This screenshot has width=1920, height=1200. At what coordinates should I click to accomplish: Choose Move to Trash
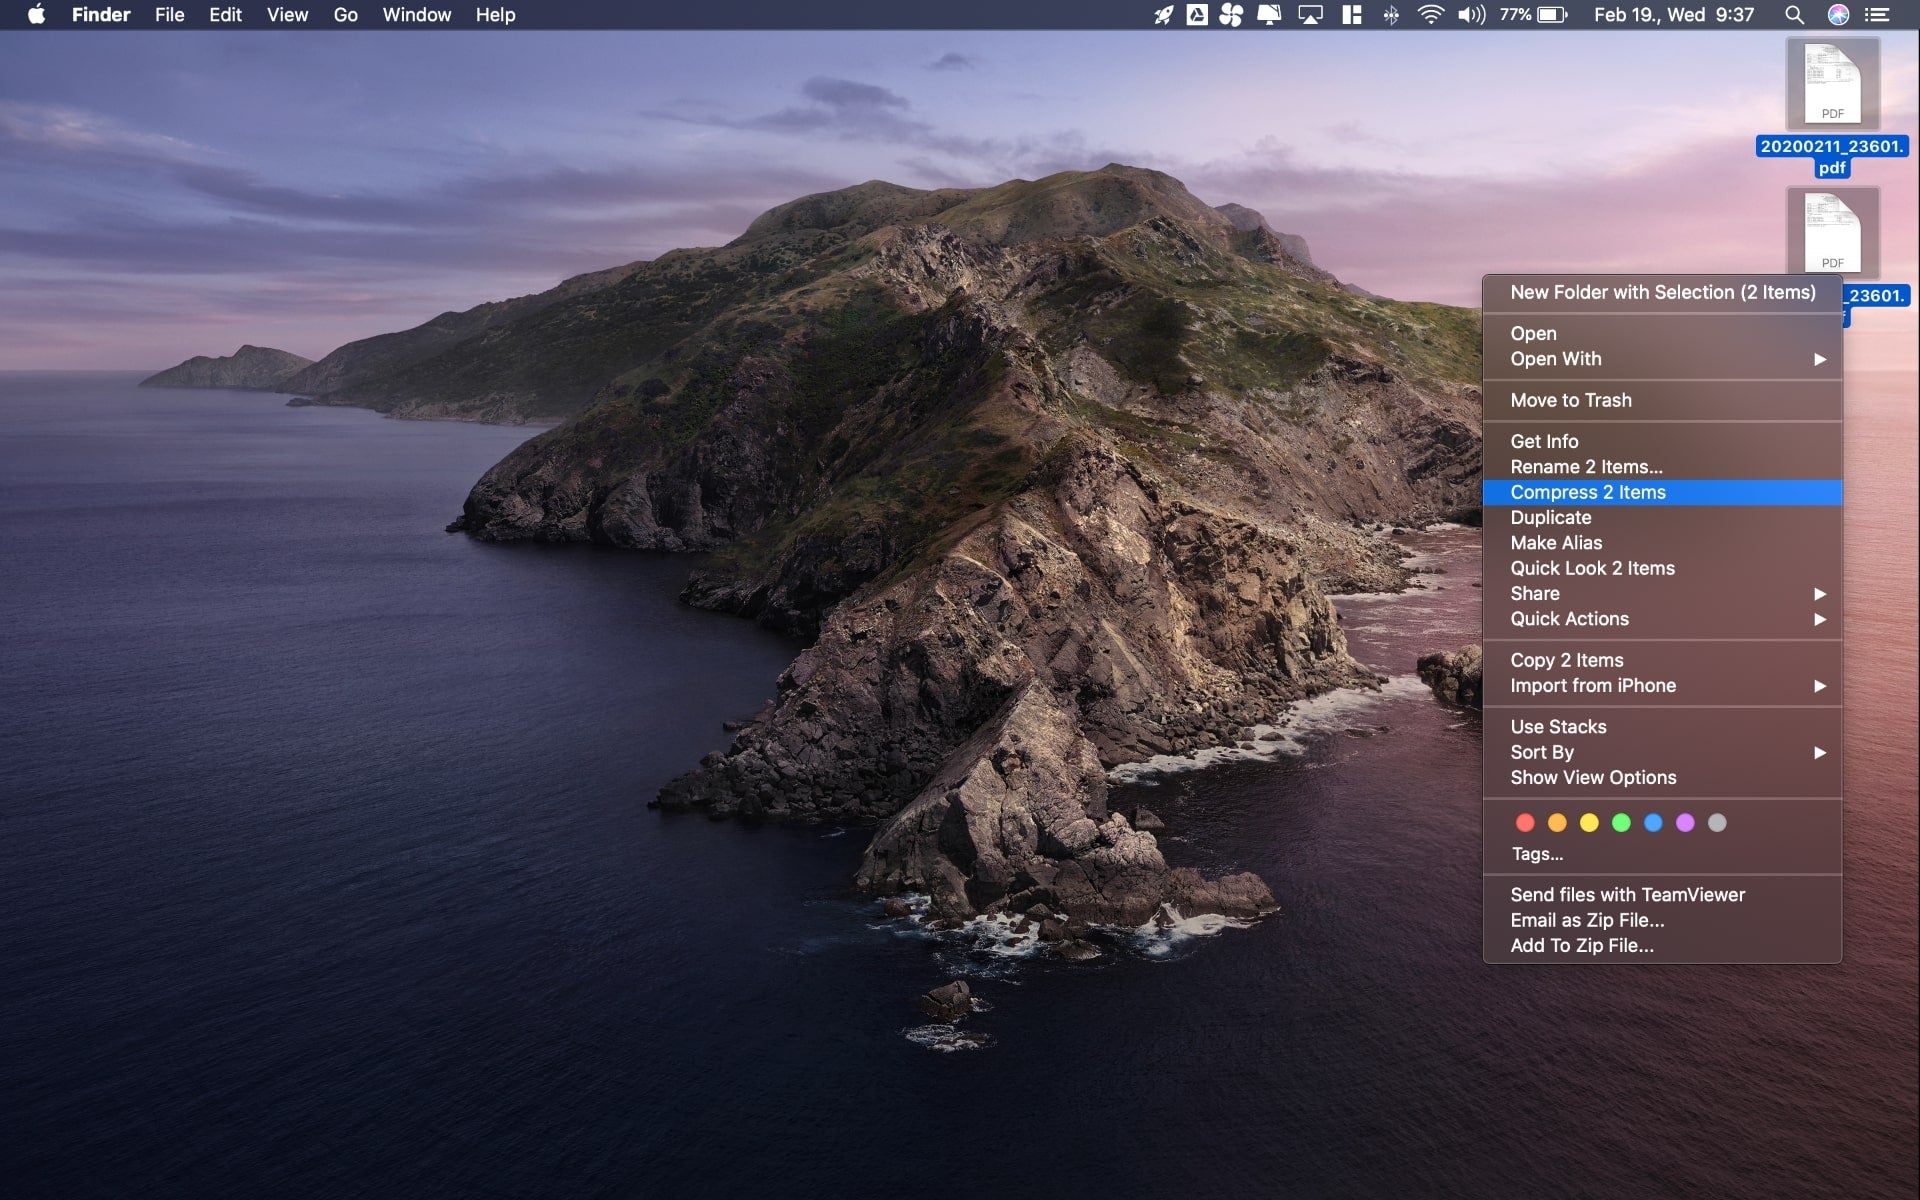(1662, 400)
